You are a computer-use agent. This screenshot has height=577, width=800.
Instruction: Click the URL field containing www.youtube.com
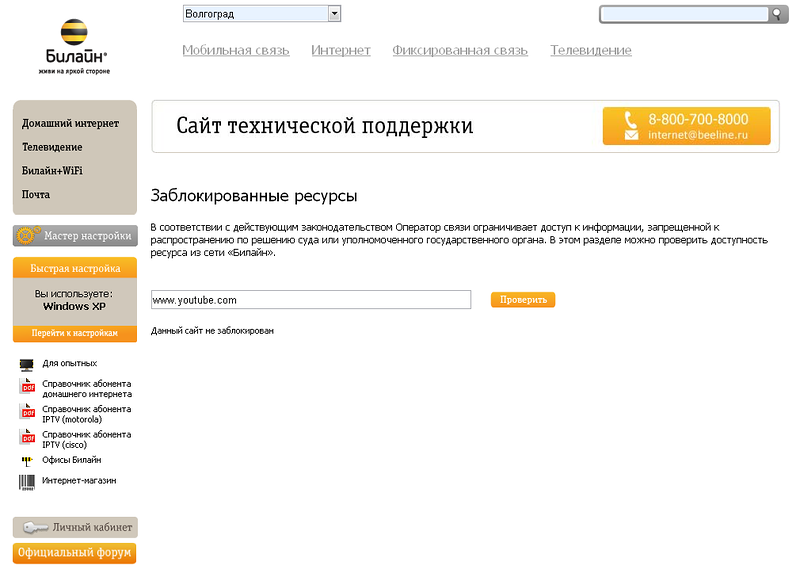point(311,300)
